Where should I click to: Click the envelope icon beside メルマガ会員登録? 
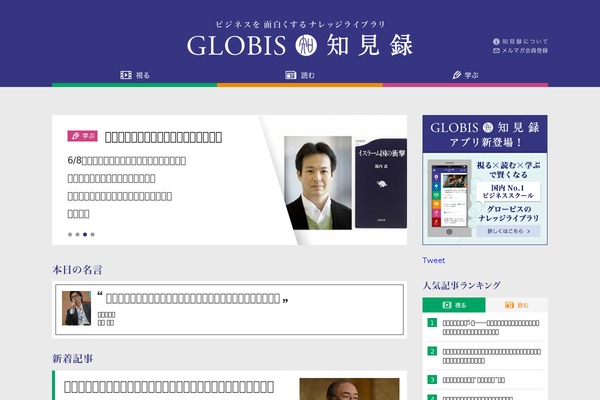point(496,51)
